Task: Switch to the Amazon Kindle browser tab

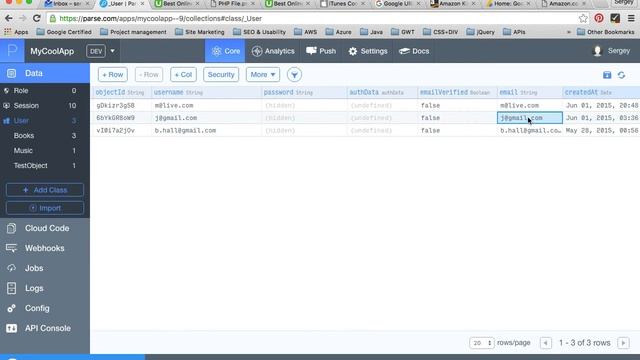Action: click(453, 4)
